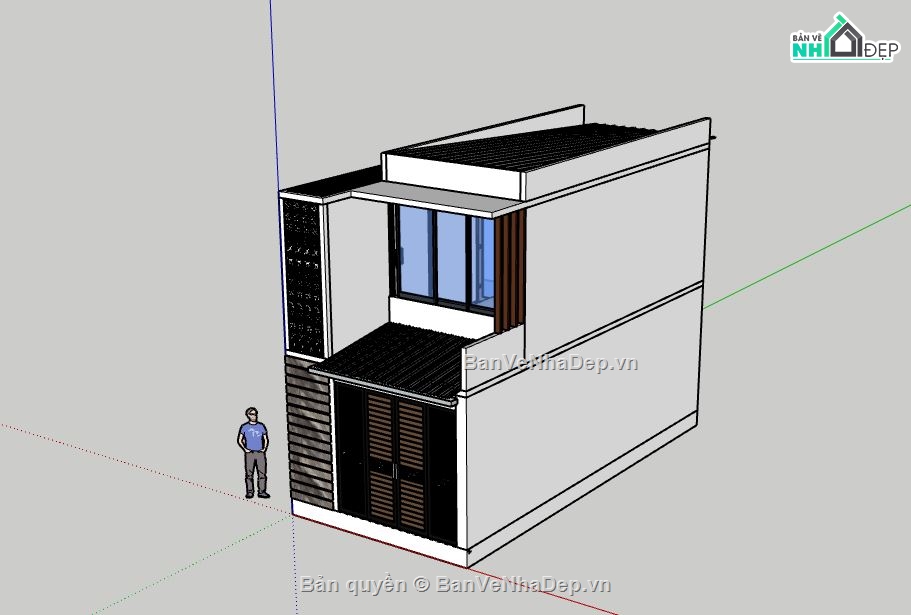Select the horizontal slat panel near figure
This screenshot has height=615, width=911.
[x=308, y=430]
